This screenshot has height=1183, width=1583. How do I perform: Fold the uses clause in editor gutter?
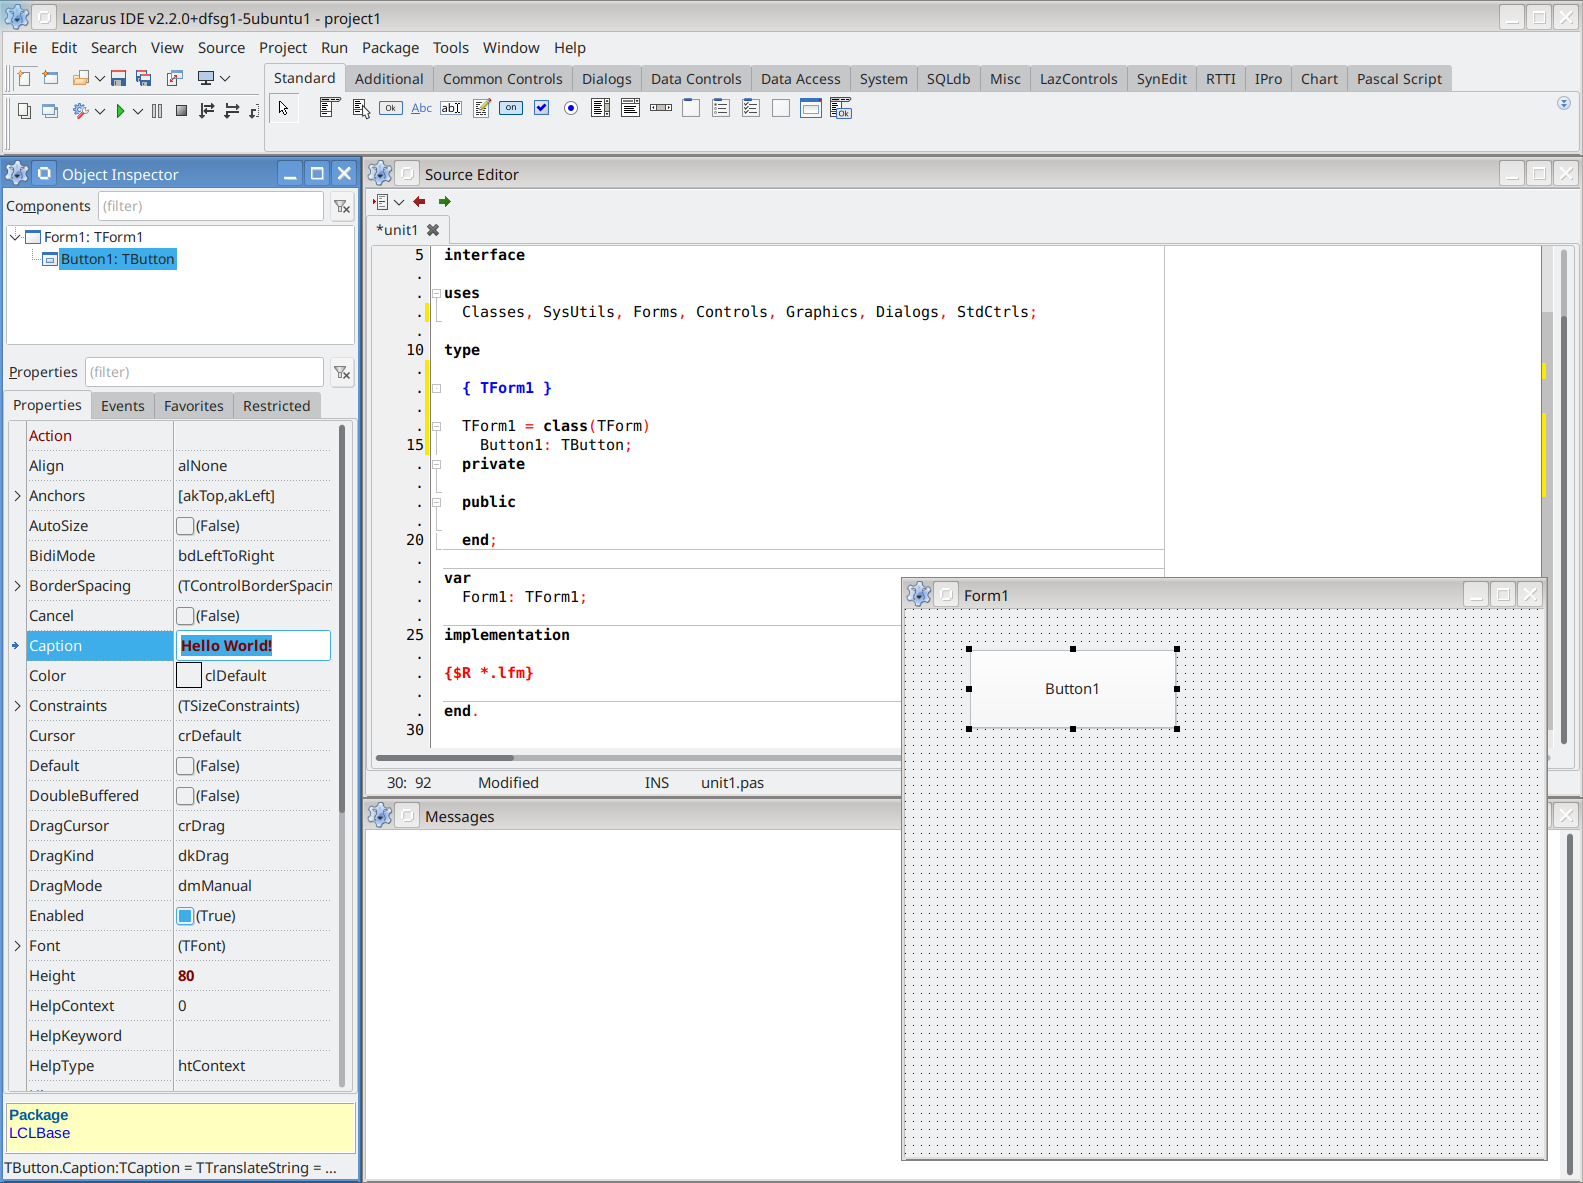(436, 293)
